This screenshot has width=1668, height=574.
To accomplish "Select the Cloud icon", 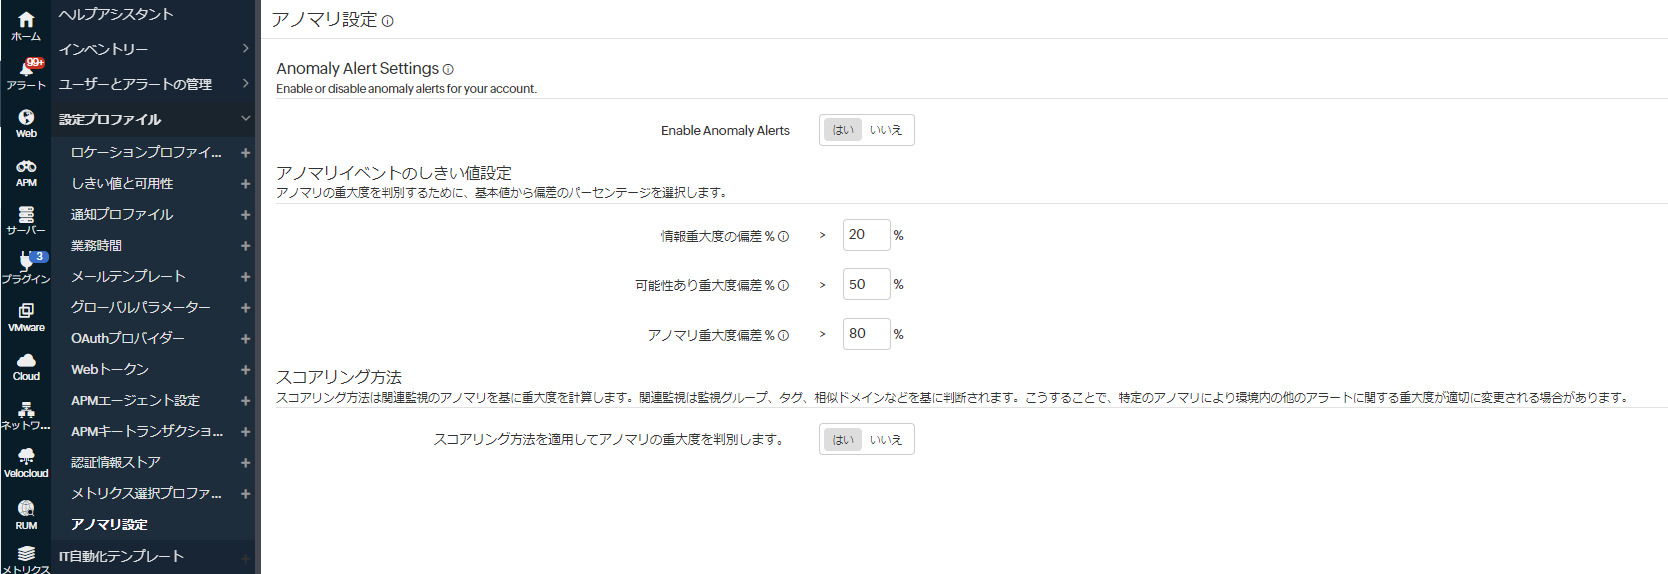I will click(26, 361).
